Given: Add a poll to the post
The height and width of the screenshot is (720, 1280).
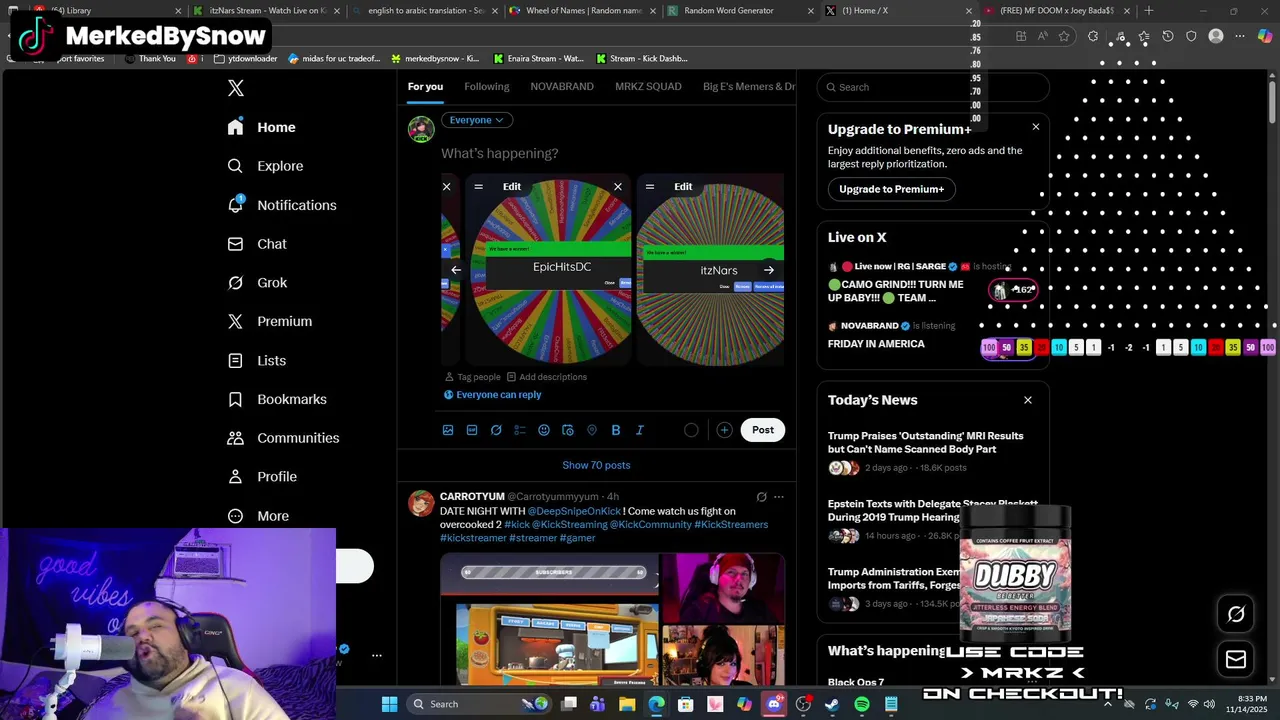Looking at the screenshot, I should point(520,430).
